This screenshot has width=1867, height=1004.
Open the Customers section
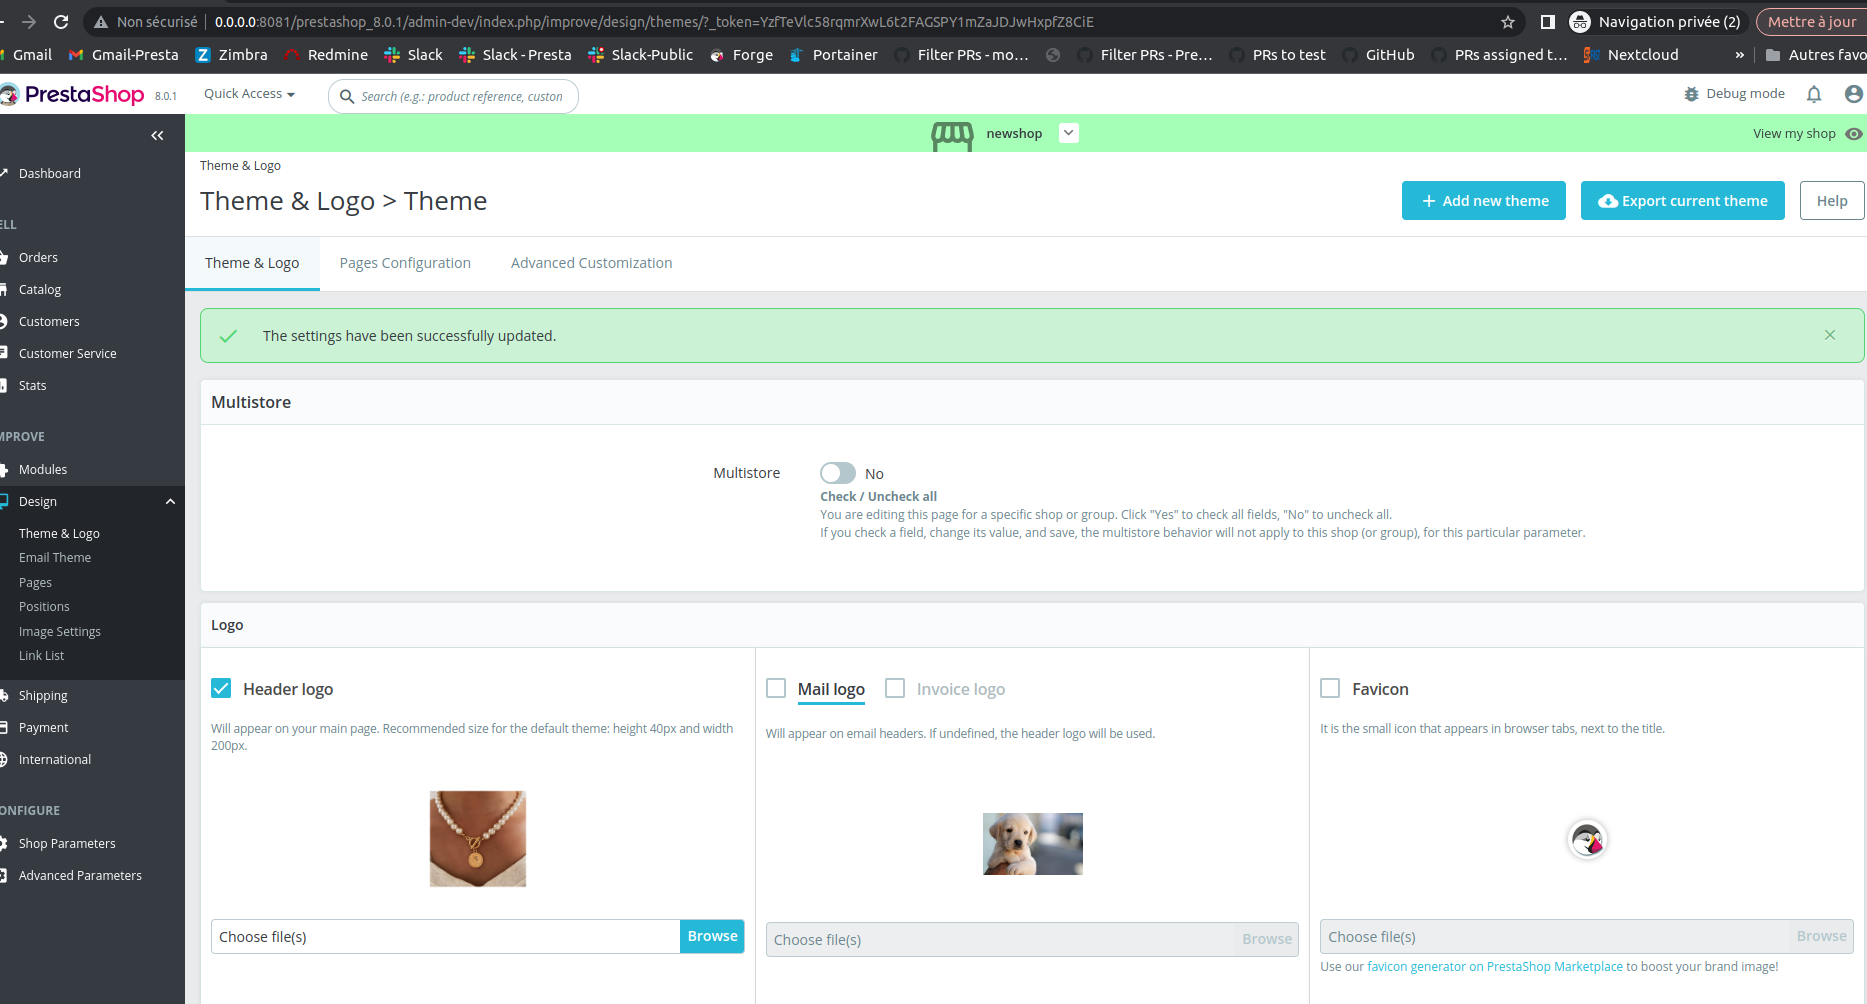(48, 321)
